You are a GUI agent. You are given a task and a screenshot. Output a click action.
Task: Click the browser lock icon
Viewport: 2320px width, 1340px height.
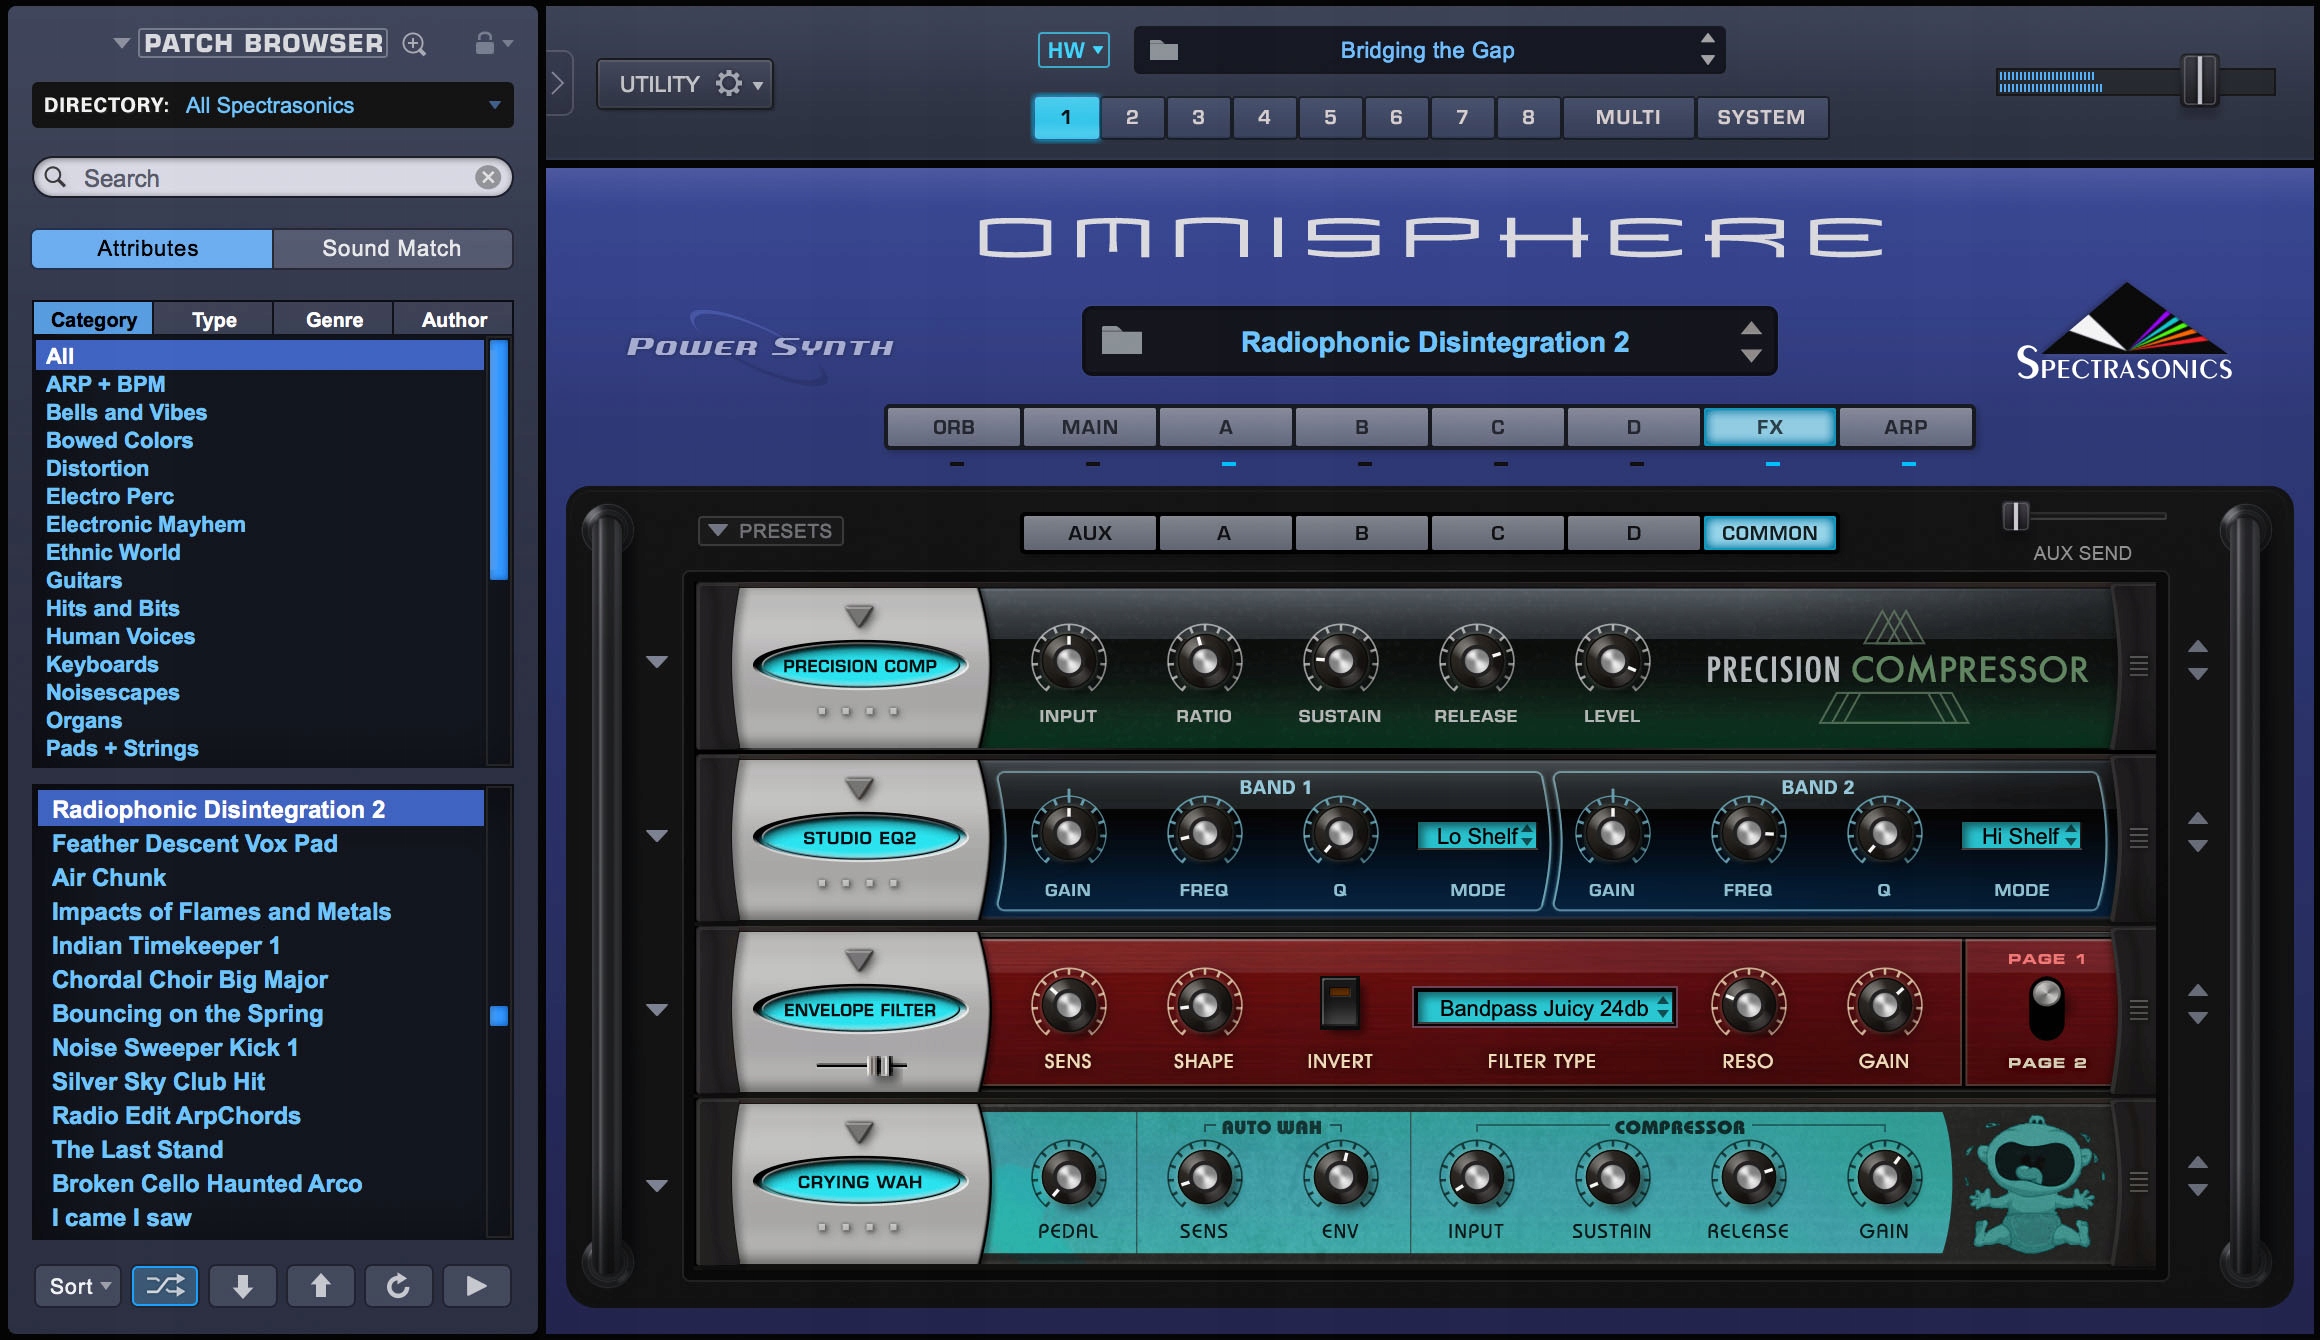click(485, 43)
